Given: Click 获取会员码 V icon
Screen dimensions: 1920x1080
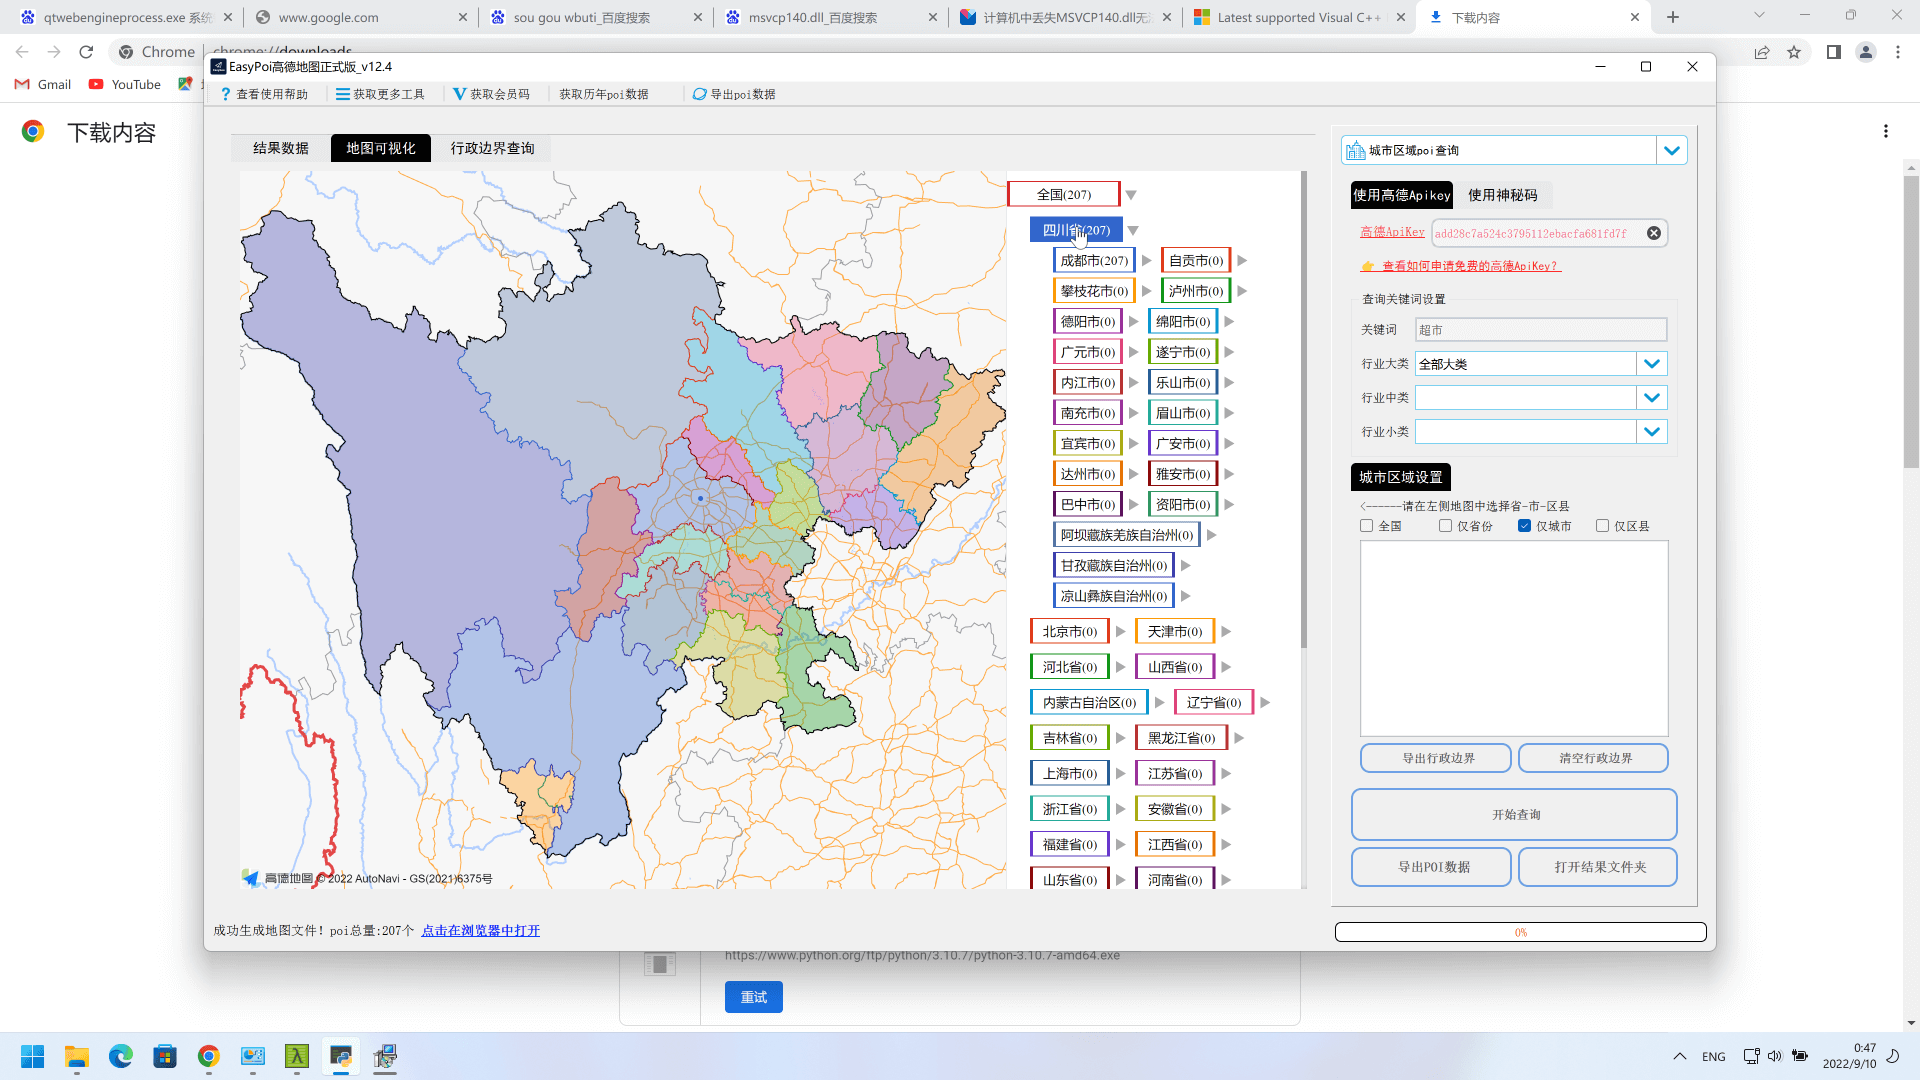Looking at the screenshot, I should click(459, 94).
